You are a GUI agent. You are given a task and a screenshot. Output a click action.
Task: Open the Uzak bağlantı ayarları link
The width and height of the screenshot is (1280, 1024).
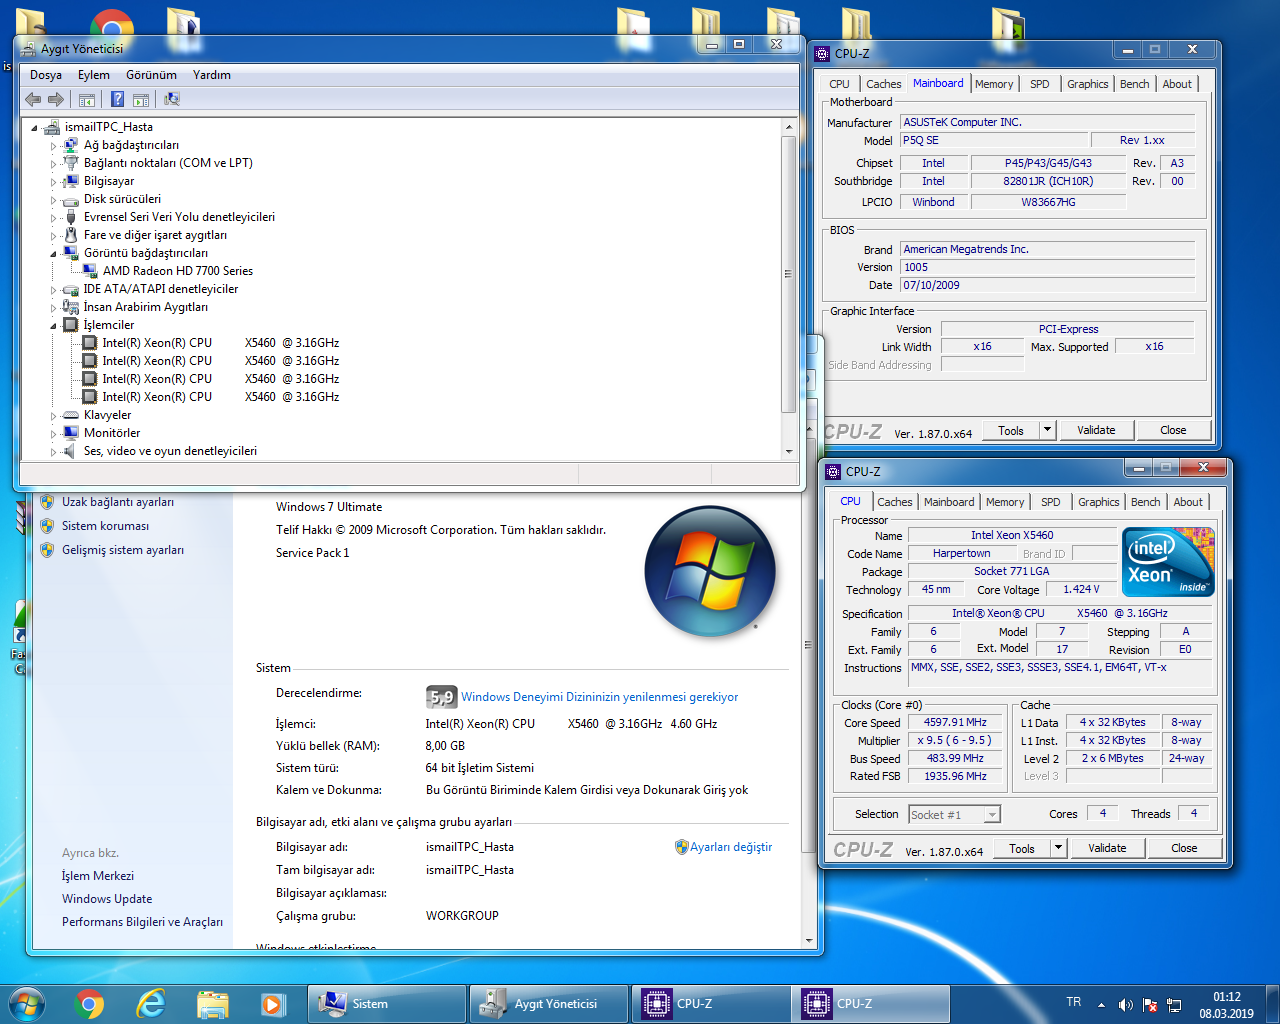tap(118, 502)
